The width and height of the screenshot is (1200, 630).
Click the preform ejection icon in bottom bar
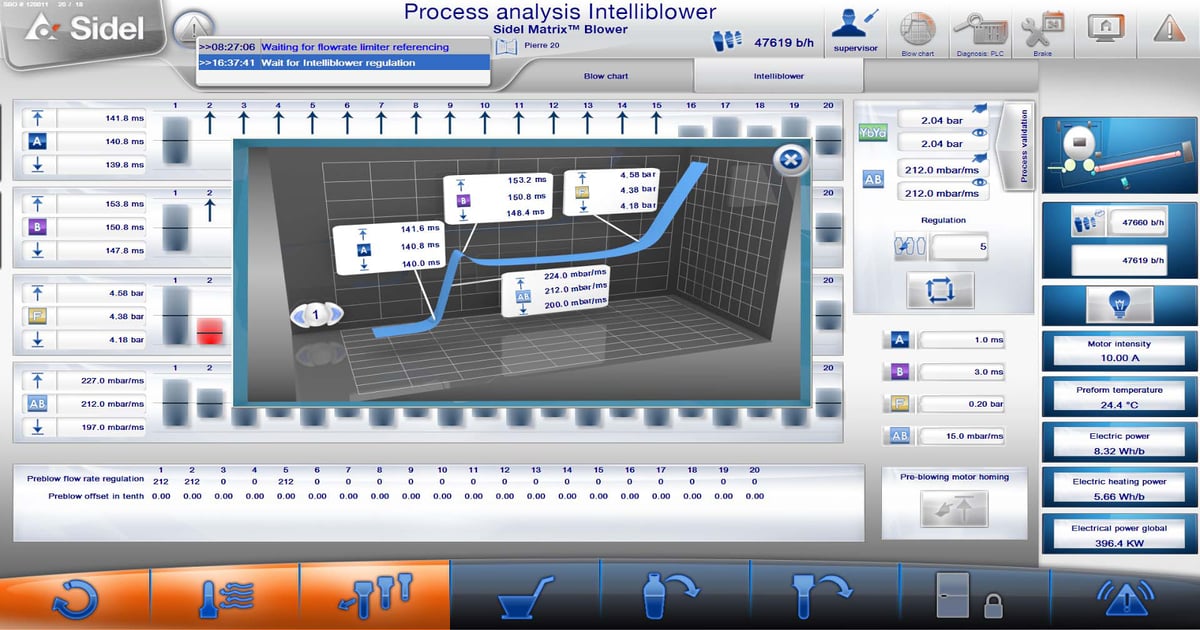pos(824,596)
